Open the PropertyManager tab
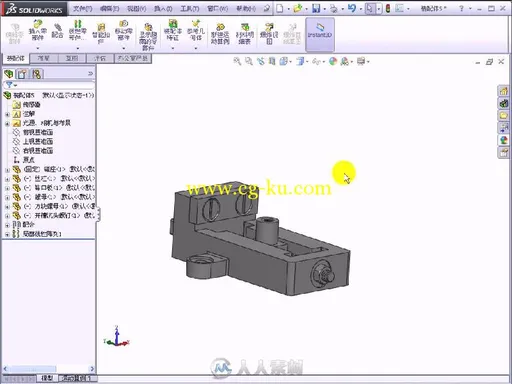The image size is (512, 384). click(x=23, y=74)
